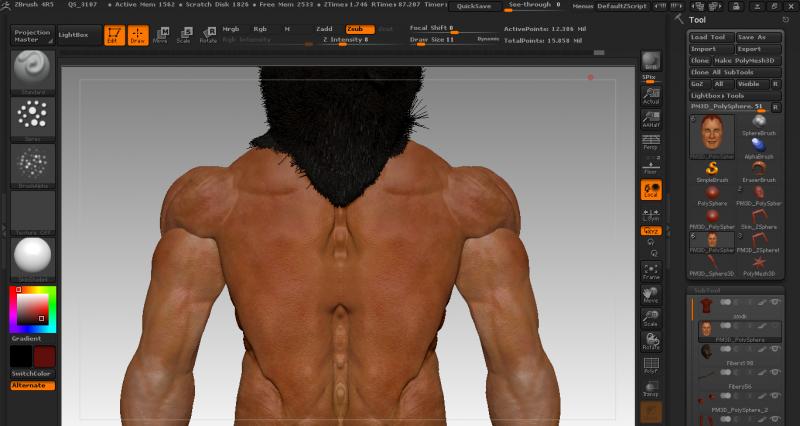
Task: Enable Rgb paint mode
Action: tap(260, 29)
